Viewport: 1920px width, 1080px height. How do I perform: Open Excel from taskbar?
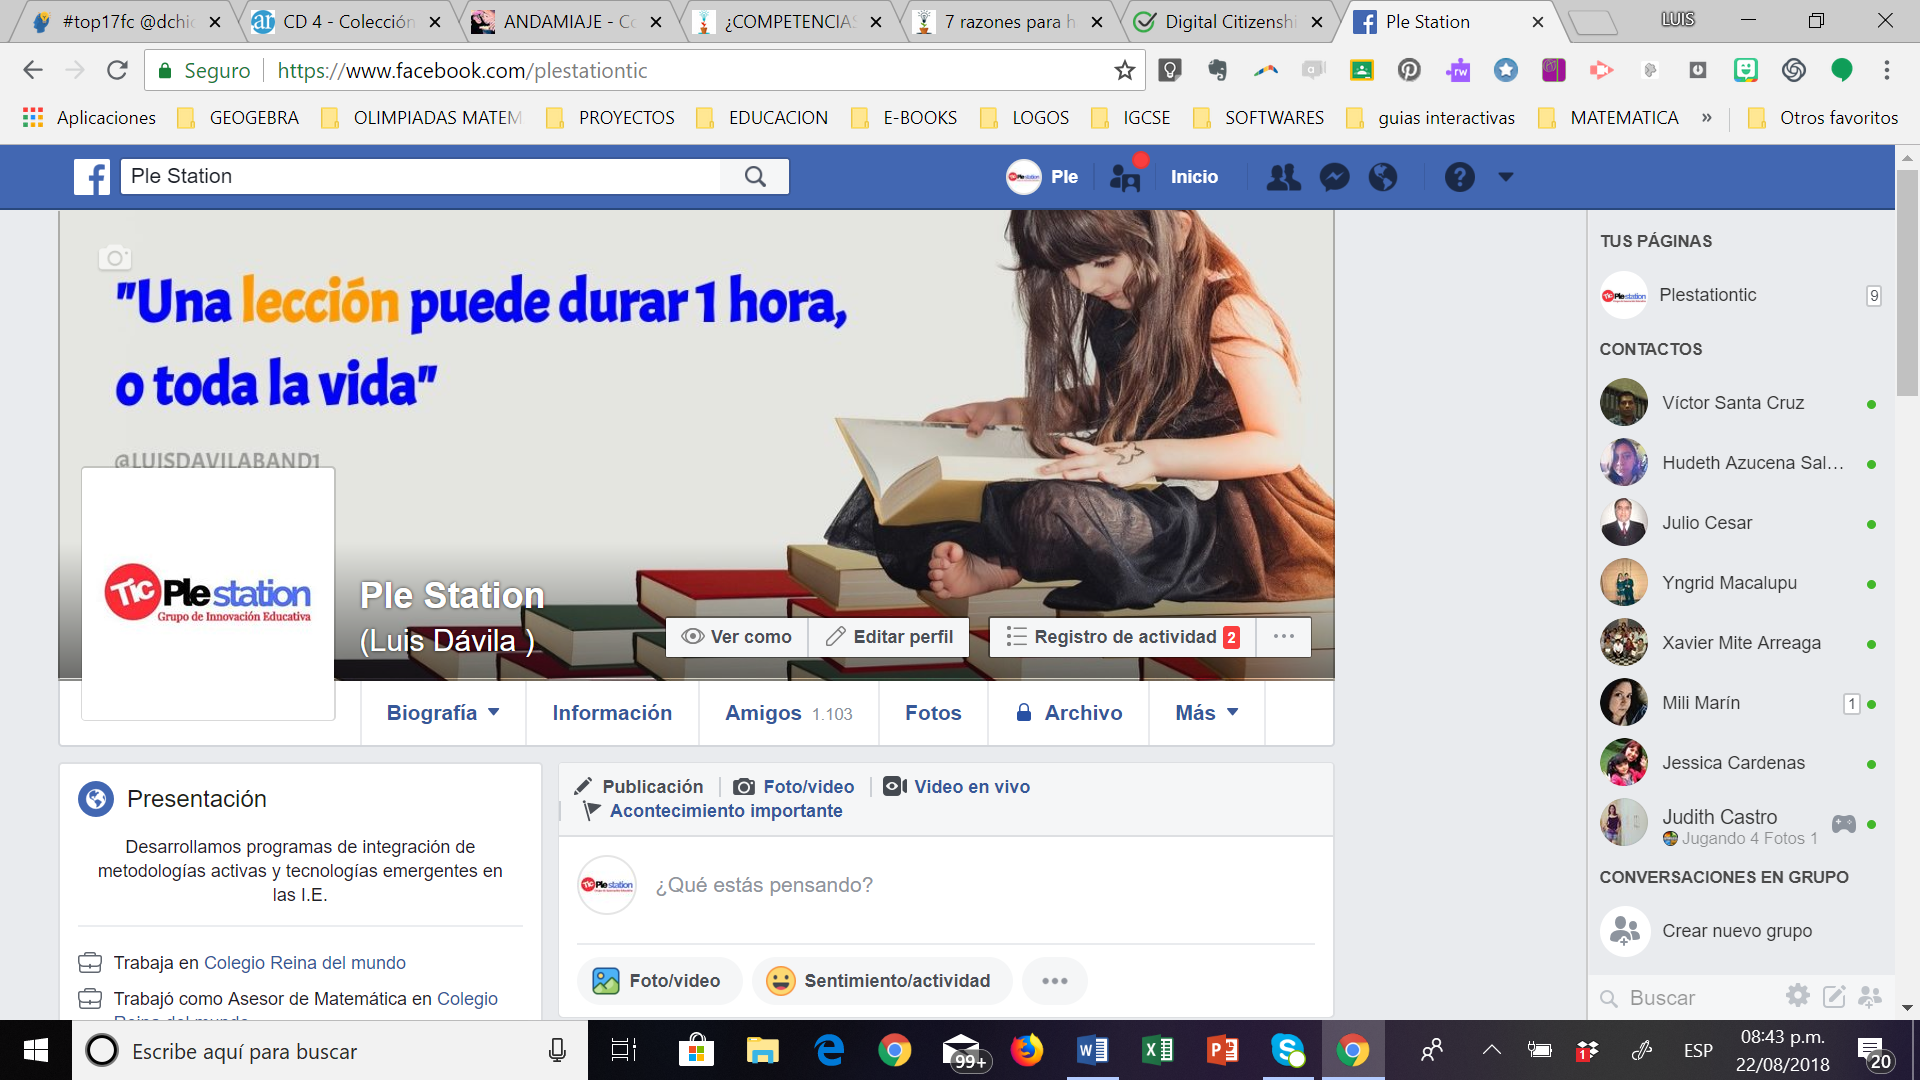(1158, 1050)
